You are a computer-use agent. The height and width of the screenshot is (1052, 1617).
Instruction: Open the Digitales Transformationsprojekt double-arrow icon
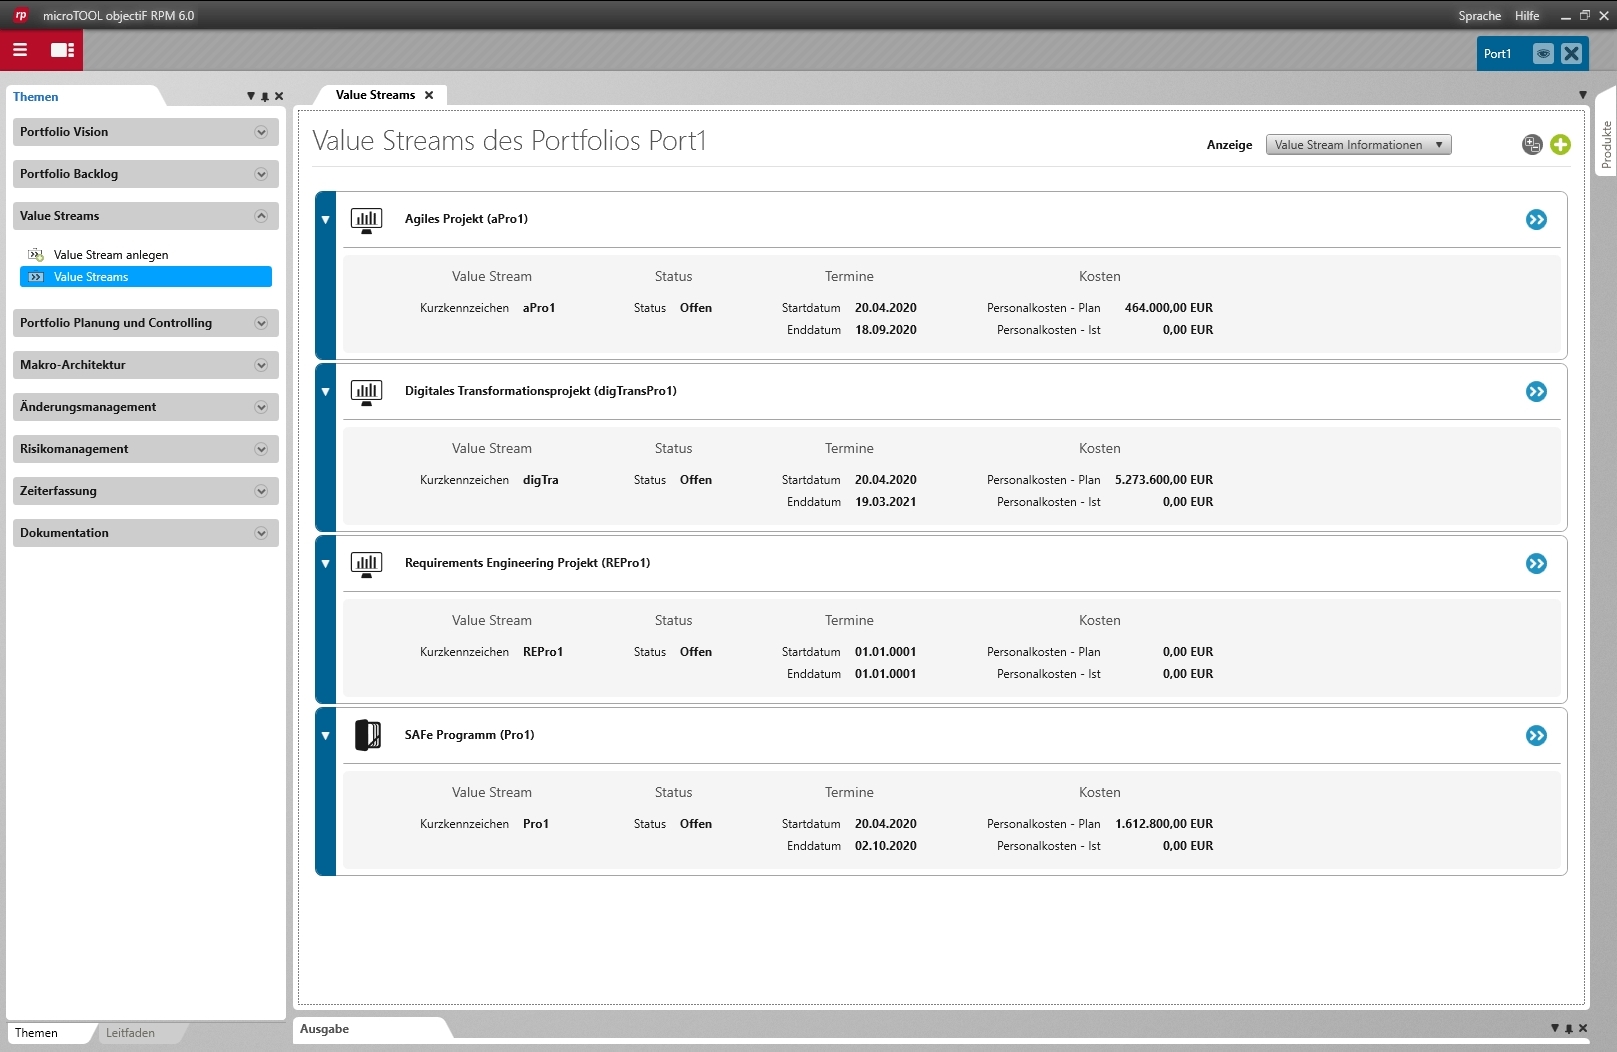point(1537,392)
